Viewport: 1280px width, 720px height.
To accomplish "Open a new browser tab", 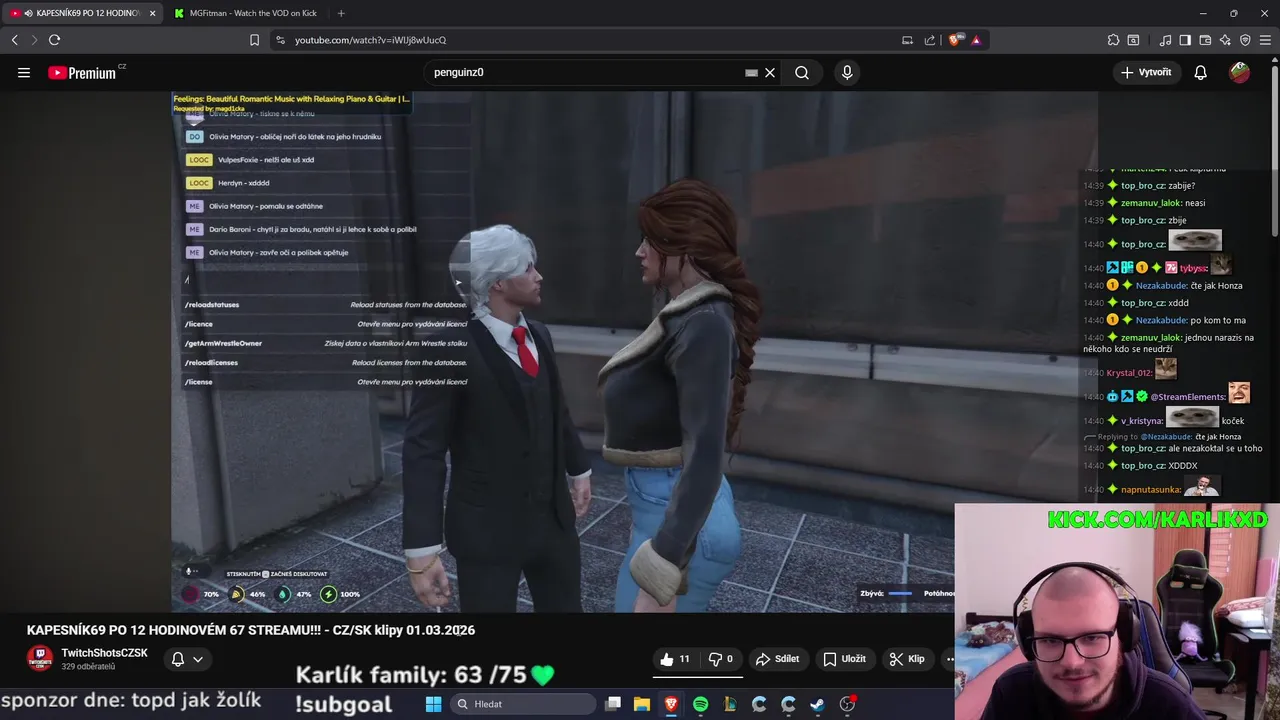I will click(x=341, y=13).
